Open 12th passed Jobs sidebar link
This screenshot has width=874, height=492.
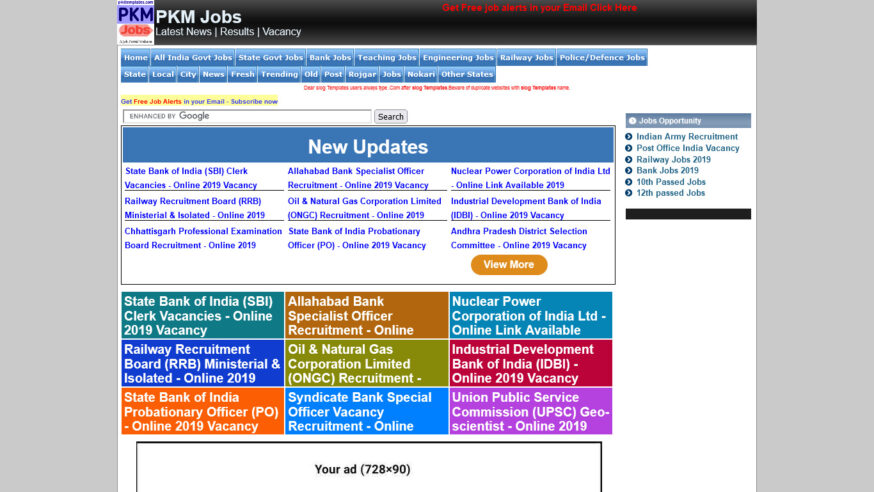pos(671,193)
